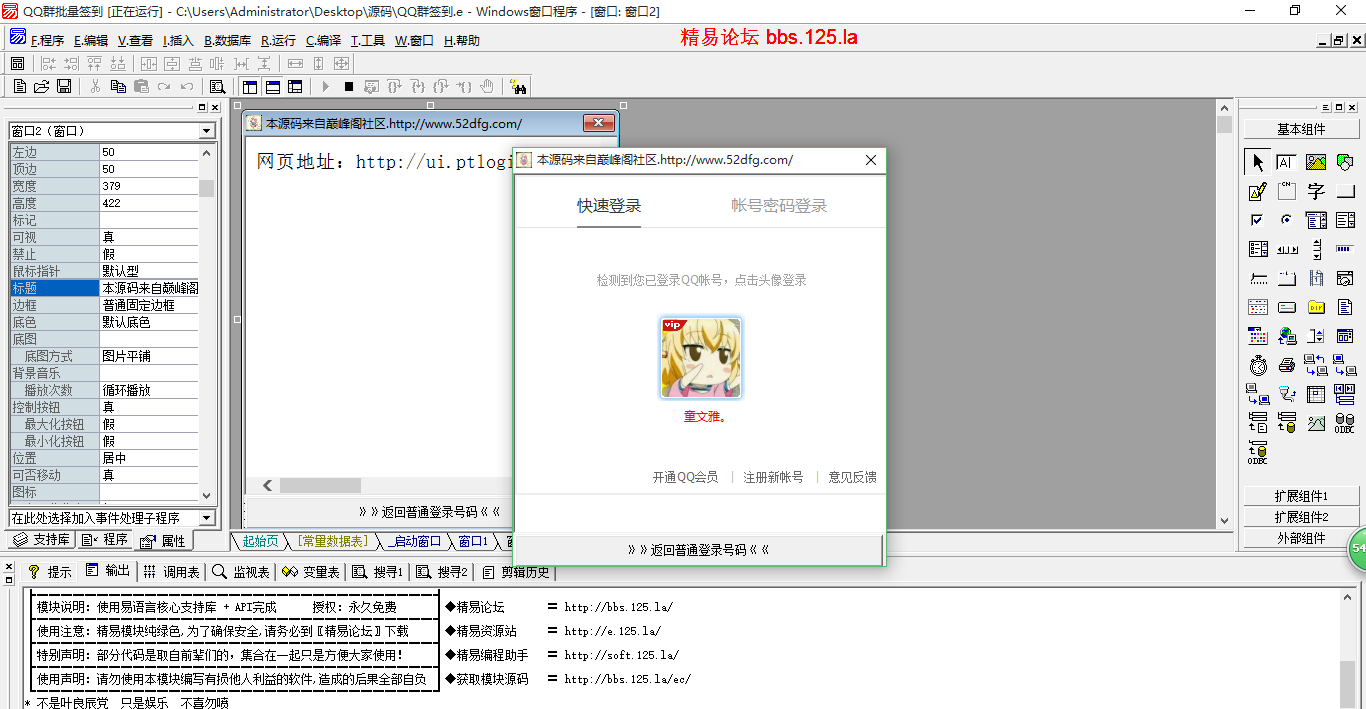Pick the color selector component icon

point(1258,336)
